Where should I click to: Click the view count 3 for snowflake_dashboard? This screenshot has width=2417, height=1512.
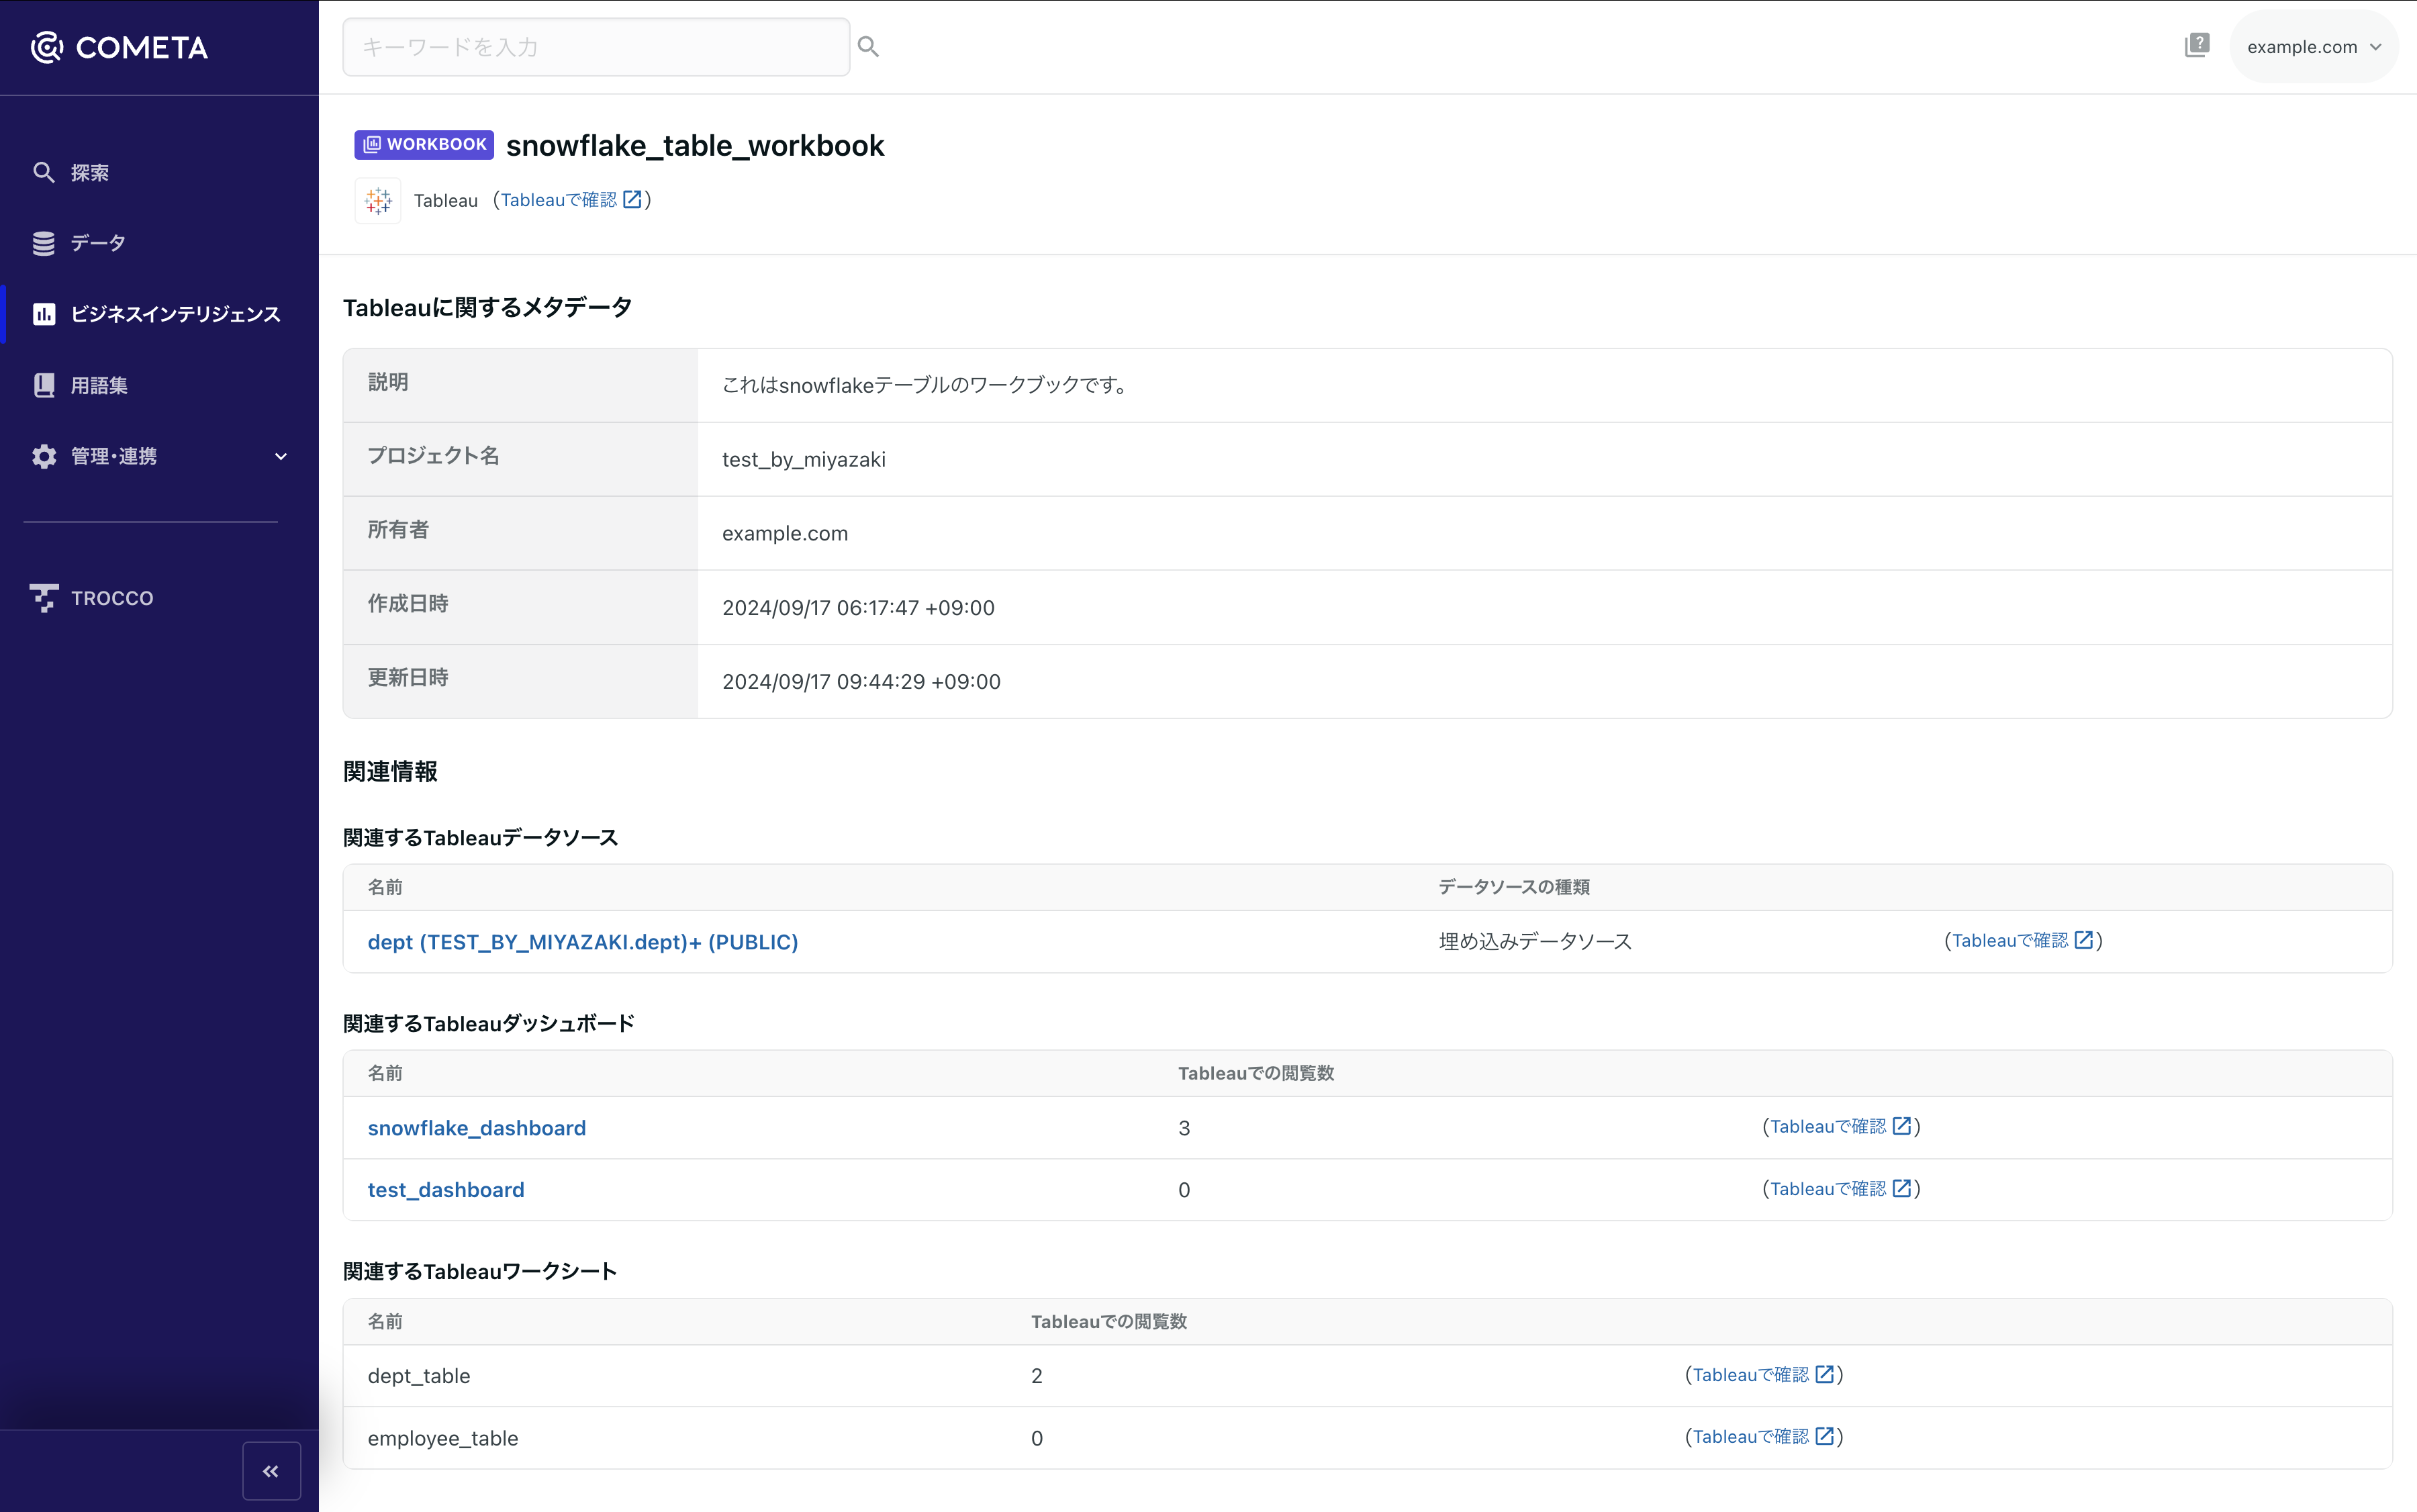click(1184, 1128)
